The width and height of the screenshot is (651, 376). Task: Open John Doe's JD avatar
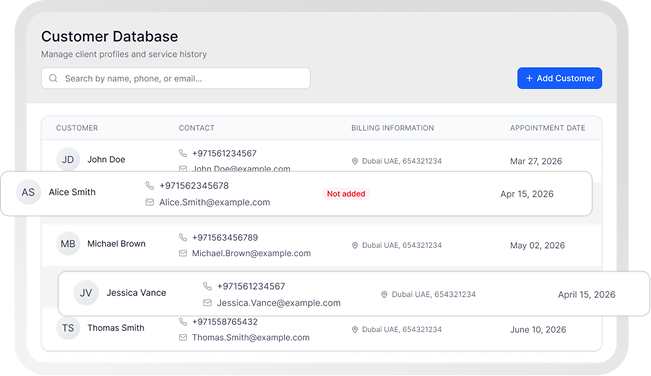[68, 159]
